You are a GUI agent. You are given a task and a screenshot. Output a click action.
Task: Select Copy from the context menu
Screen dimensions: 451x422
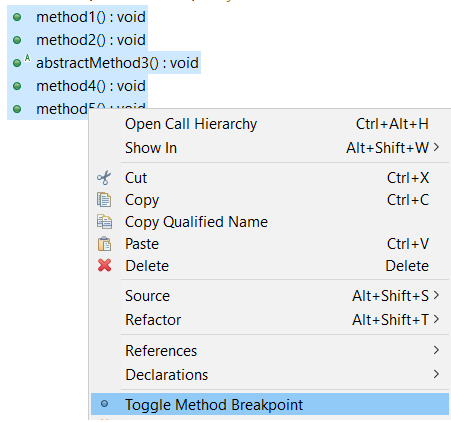270,200
